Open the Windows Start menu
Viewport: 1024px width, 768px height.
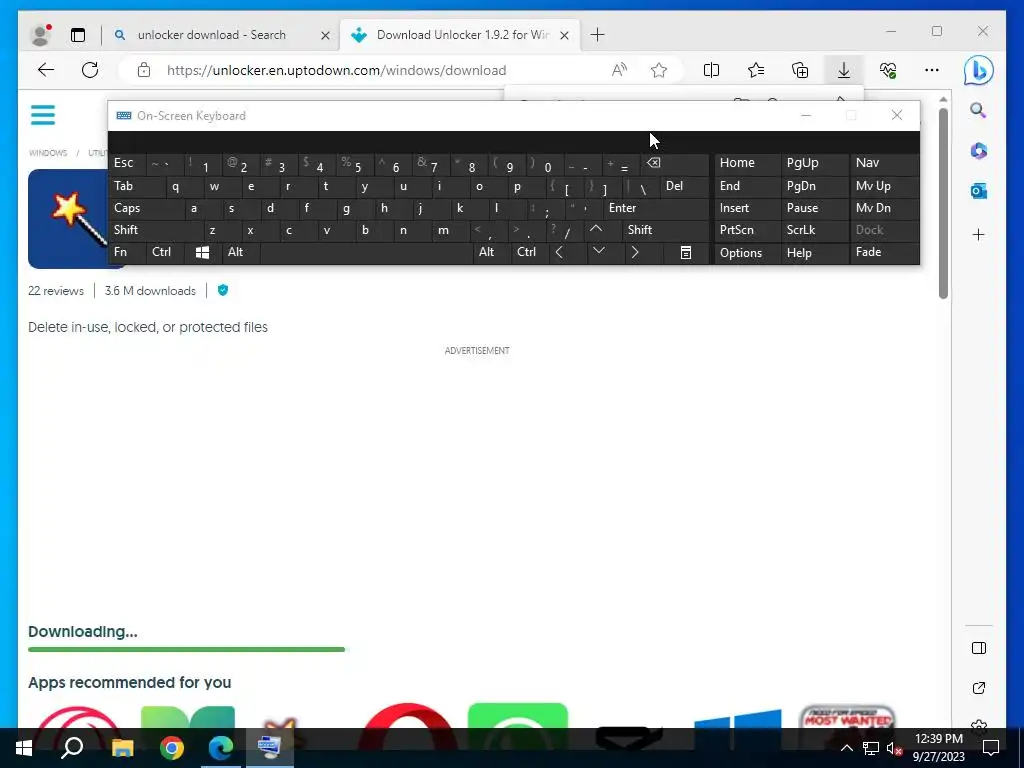coord(24,748)
